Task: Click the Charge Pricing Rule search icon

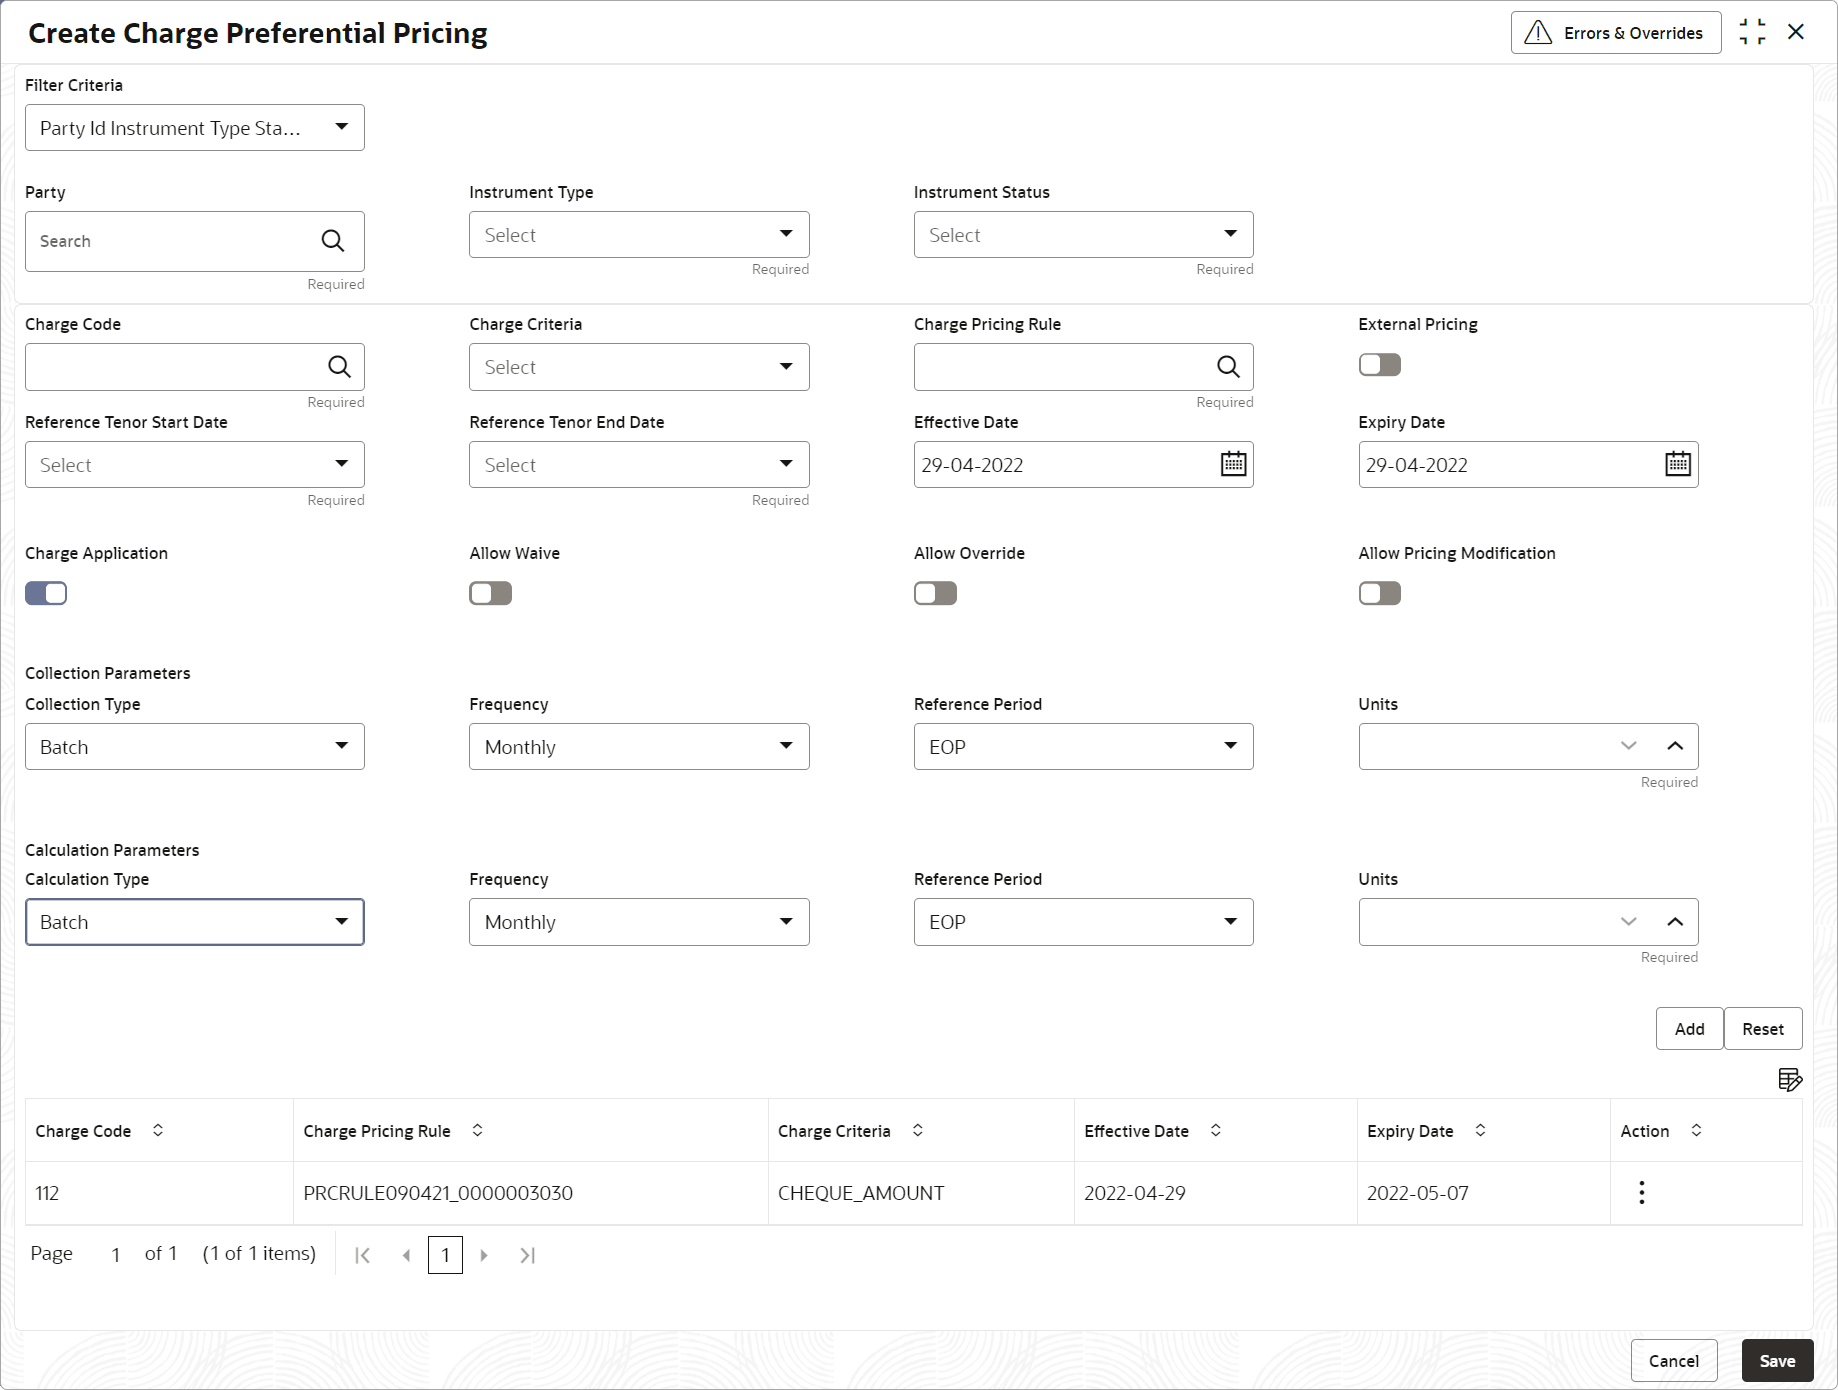Action: click(x=1228, y=367)
